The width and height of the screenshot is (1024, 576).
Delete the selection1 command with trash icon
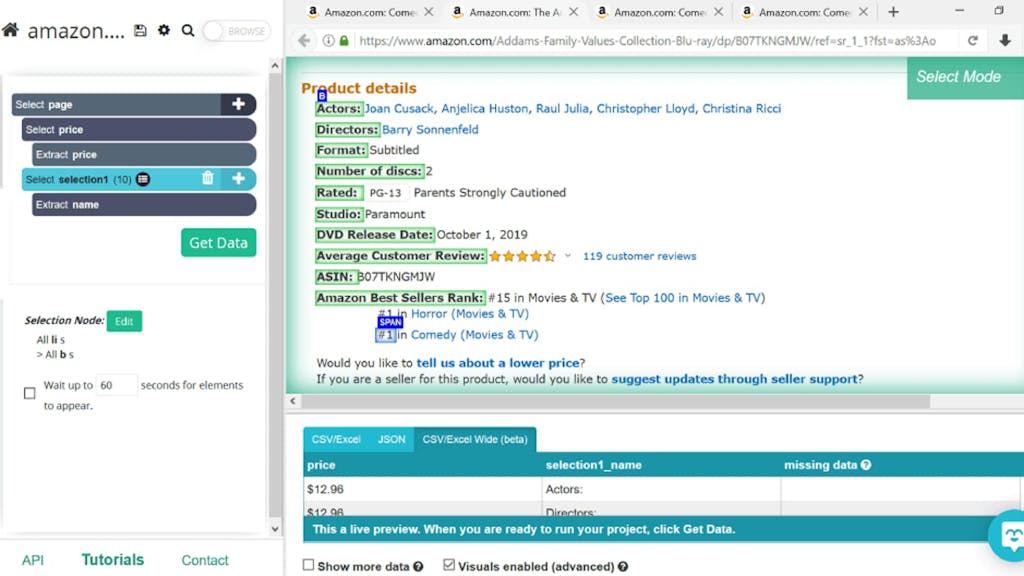208,178
